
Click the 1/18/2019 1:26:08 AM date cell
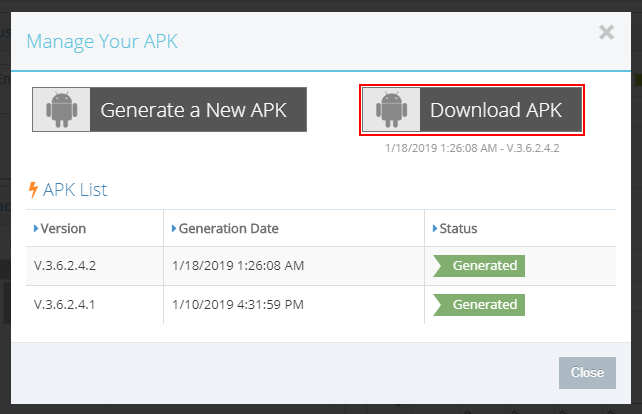tap(294, 266)
